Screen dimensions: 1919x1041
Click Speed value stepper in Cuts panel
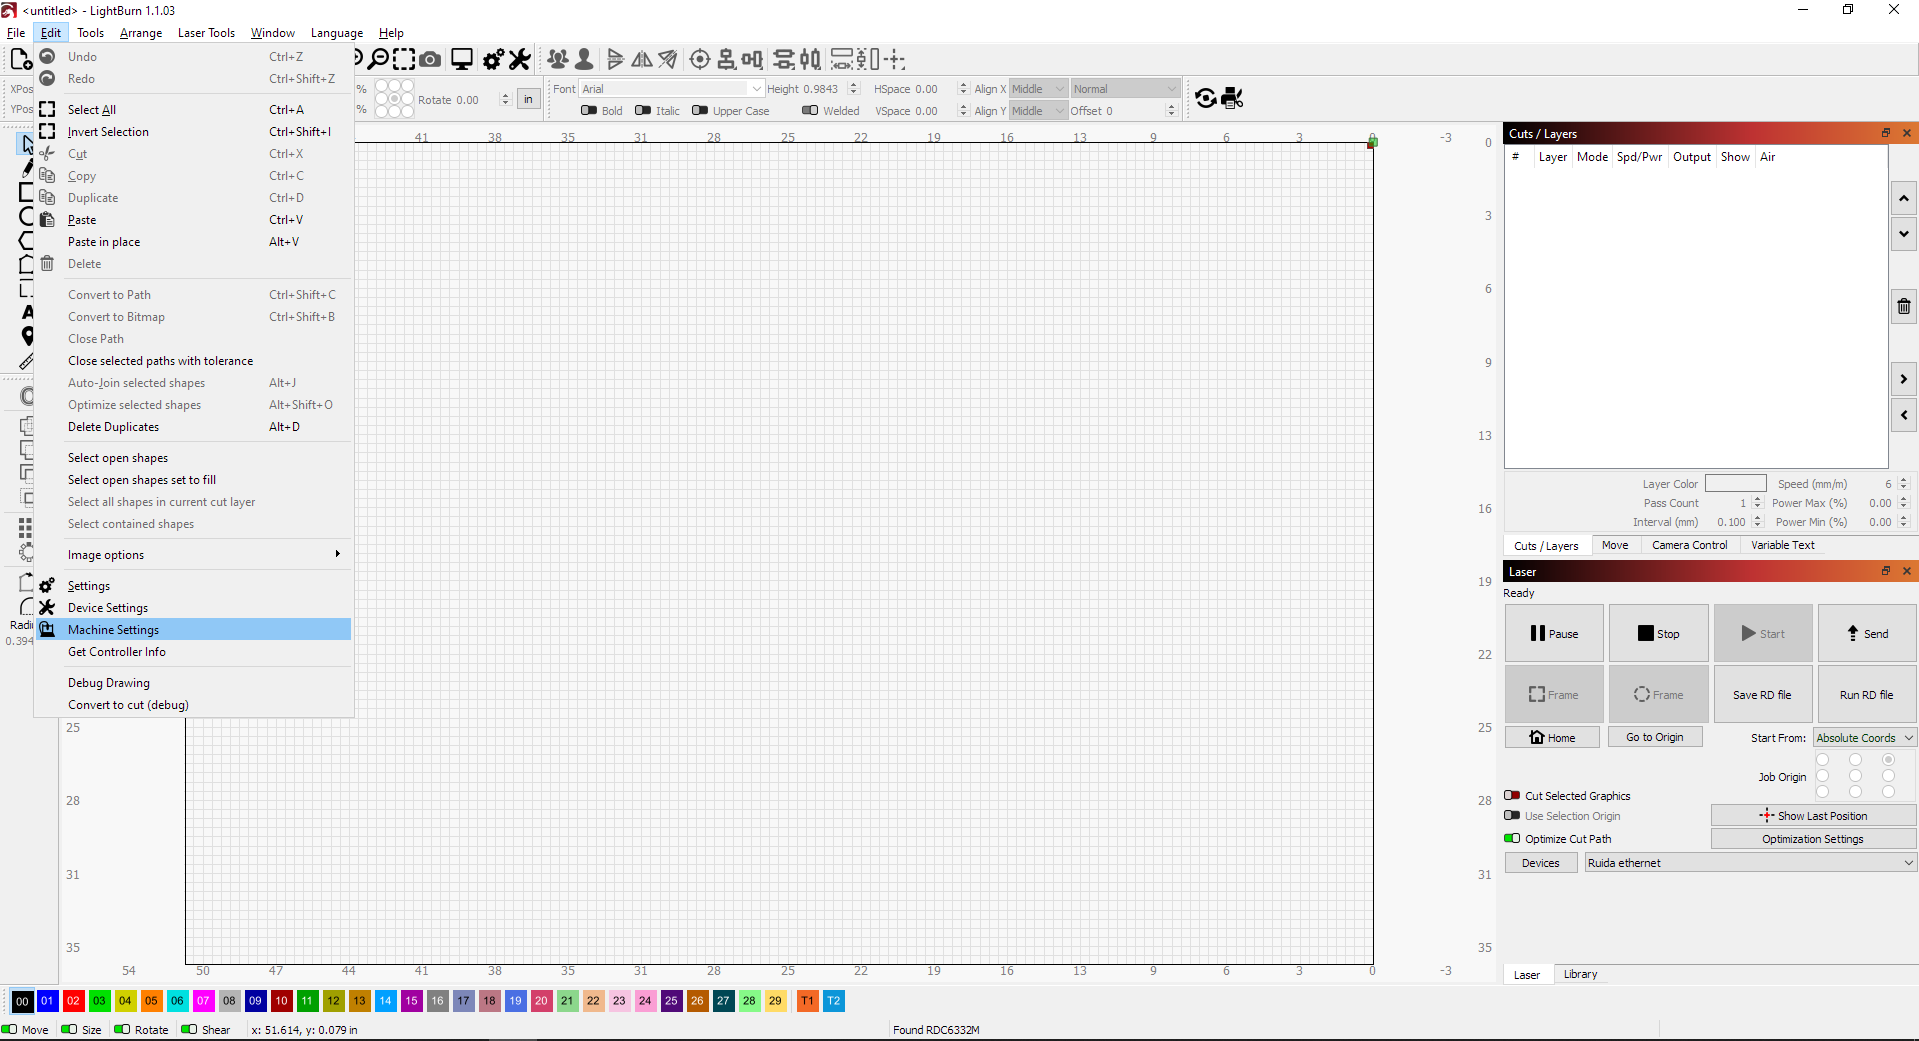(1904, 484)
